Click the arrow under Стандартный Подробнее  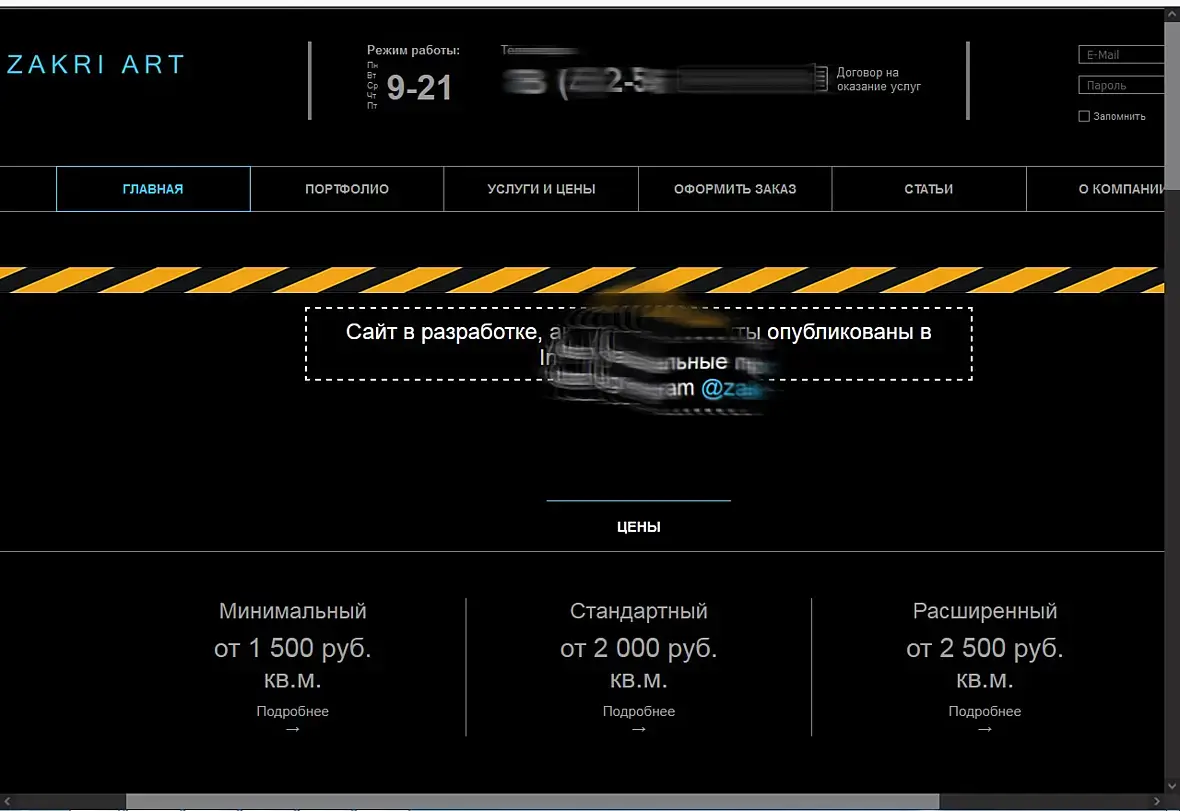639,729
